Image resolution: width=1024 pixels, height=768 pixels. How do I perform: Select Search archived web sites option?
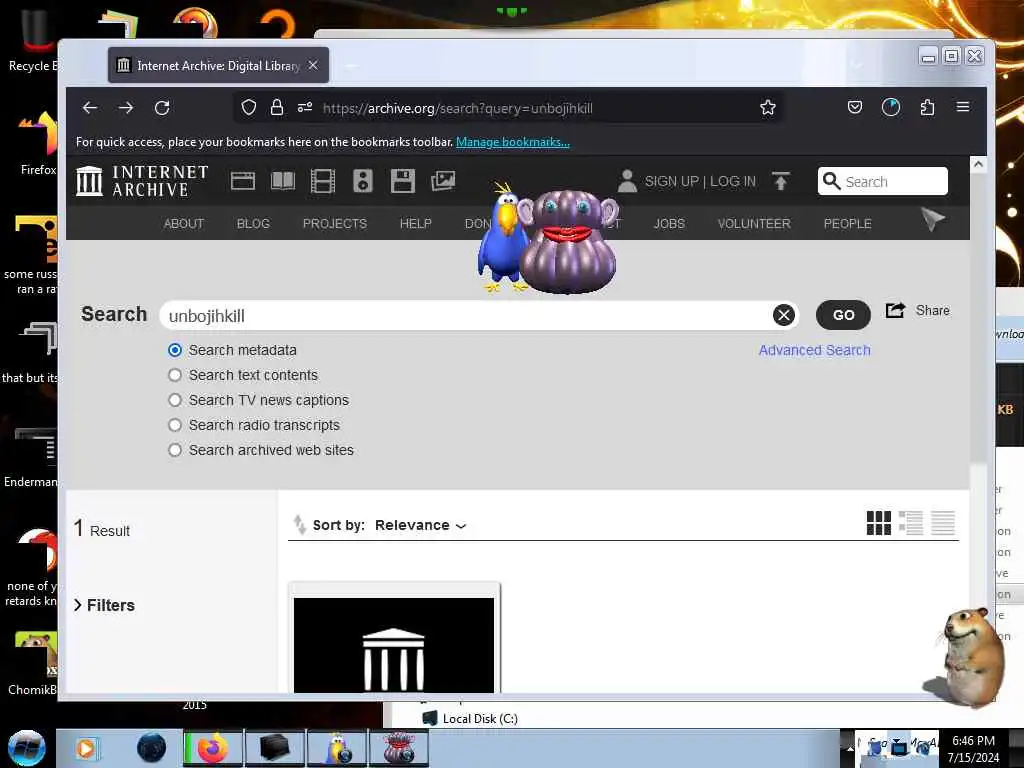coord(174,450)
